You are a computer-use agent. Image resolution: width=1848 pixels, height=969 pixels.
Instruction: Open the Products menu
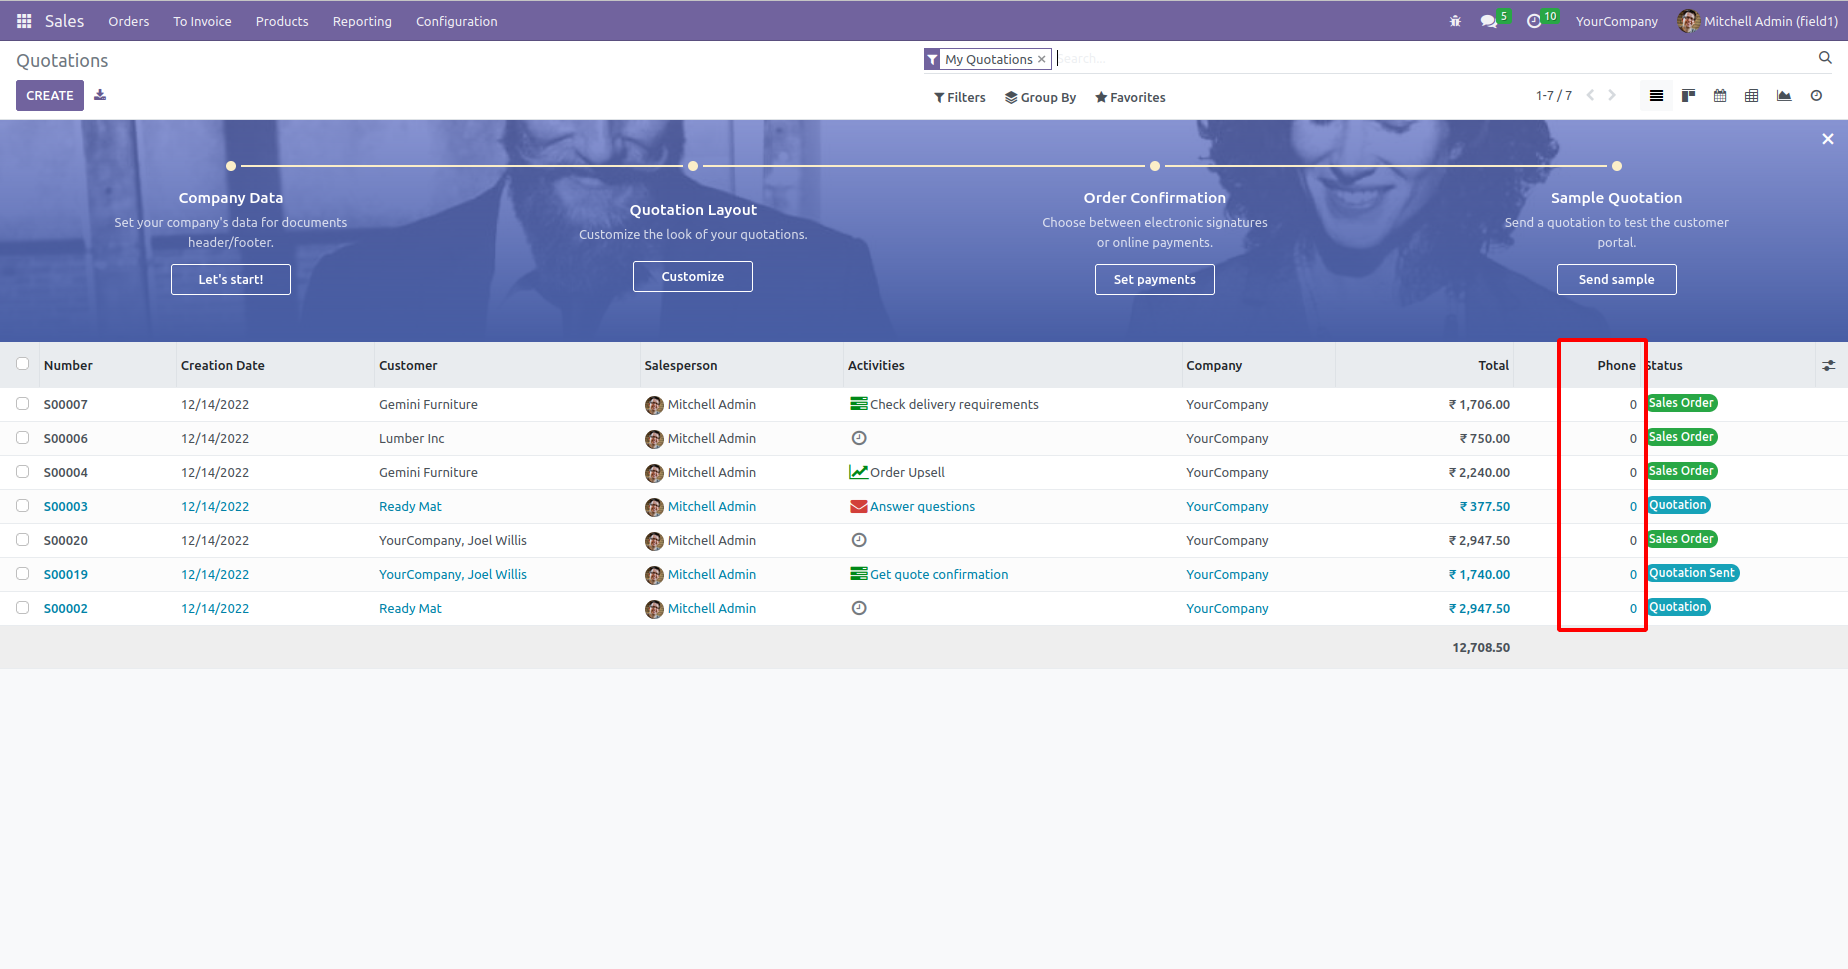click(282, 21)
